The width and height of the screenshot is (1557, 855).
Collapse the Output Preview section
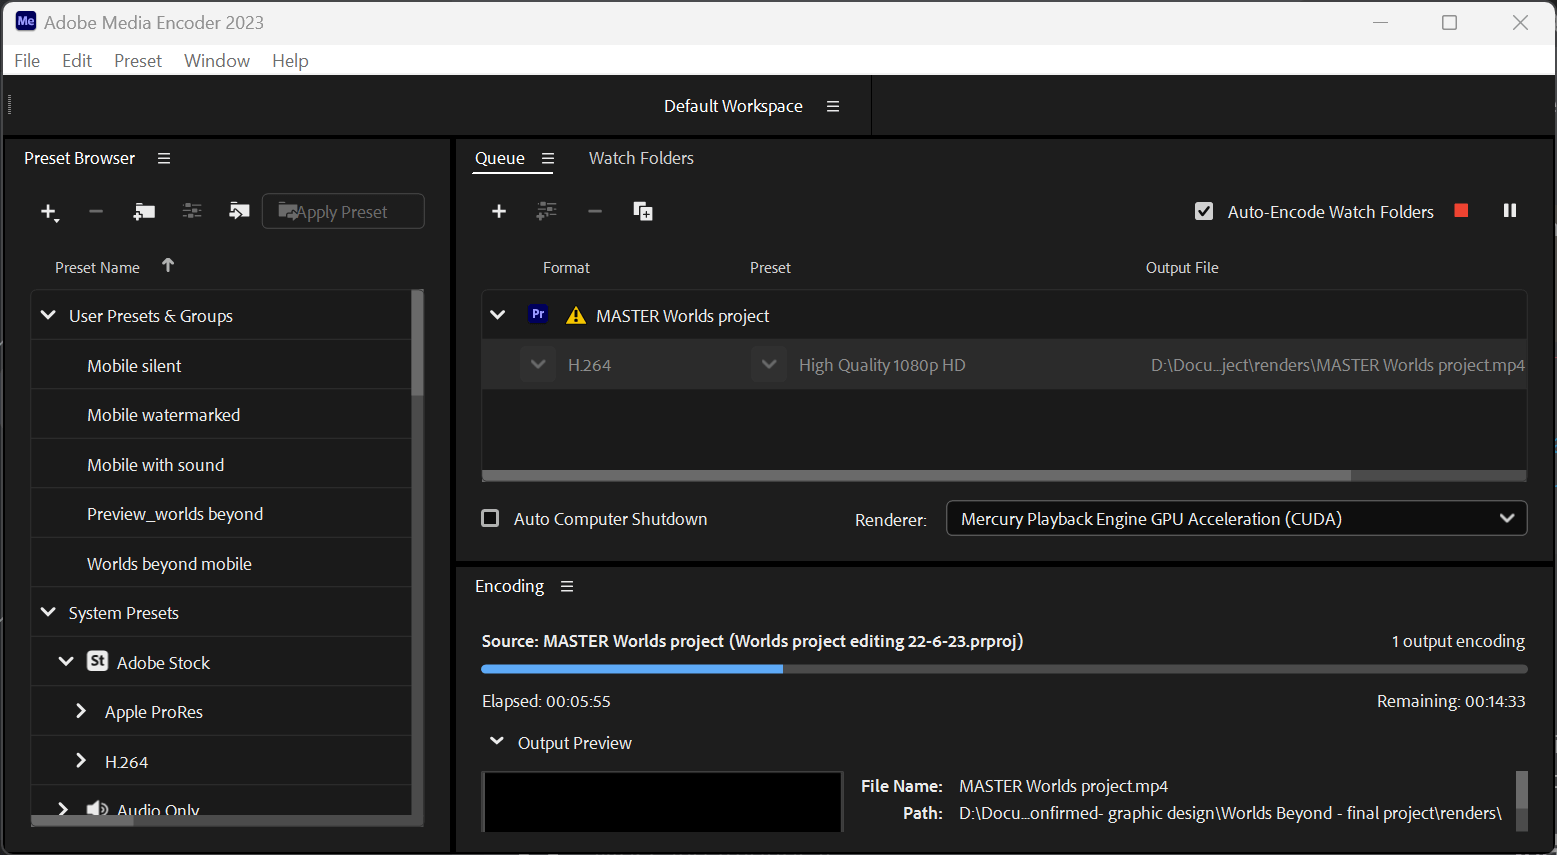(496, 742)
